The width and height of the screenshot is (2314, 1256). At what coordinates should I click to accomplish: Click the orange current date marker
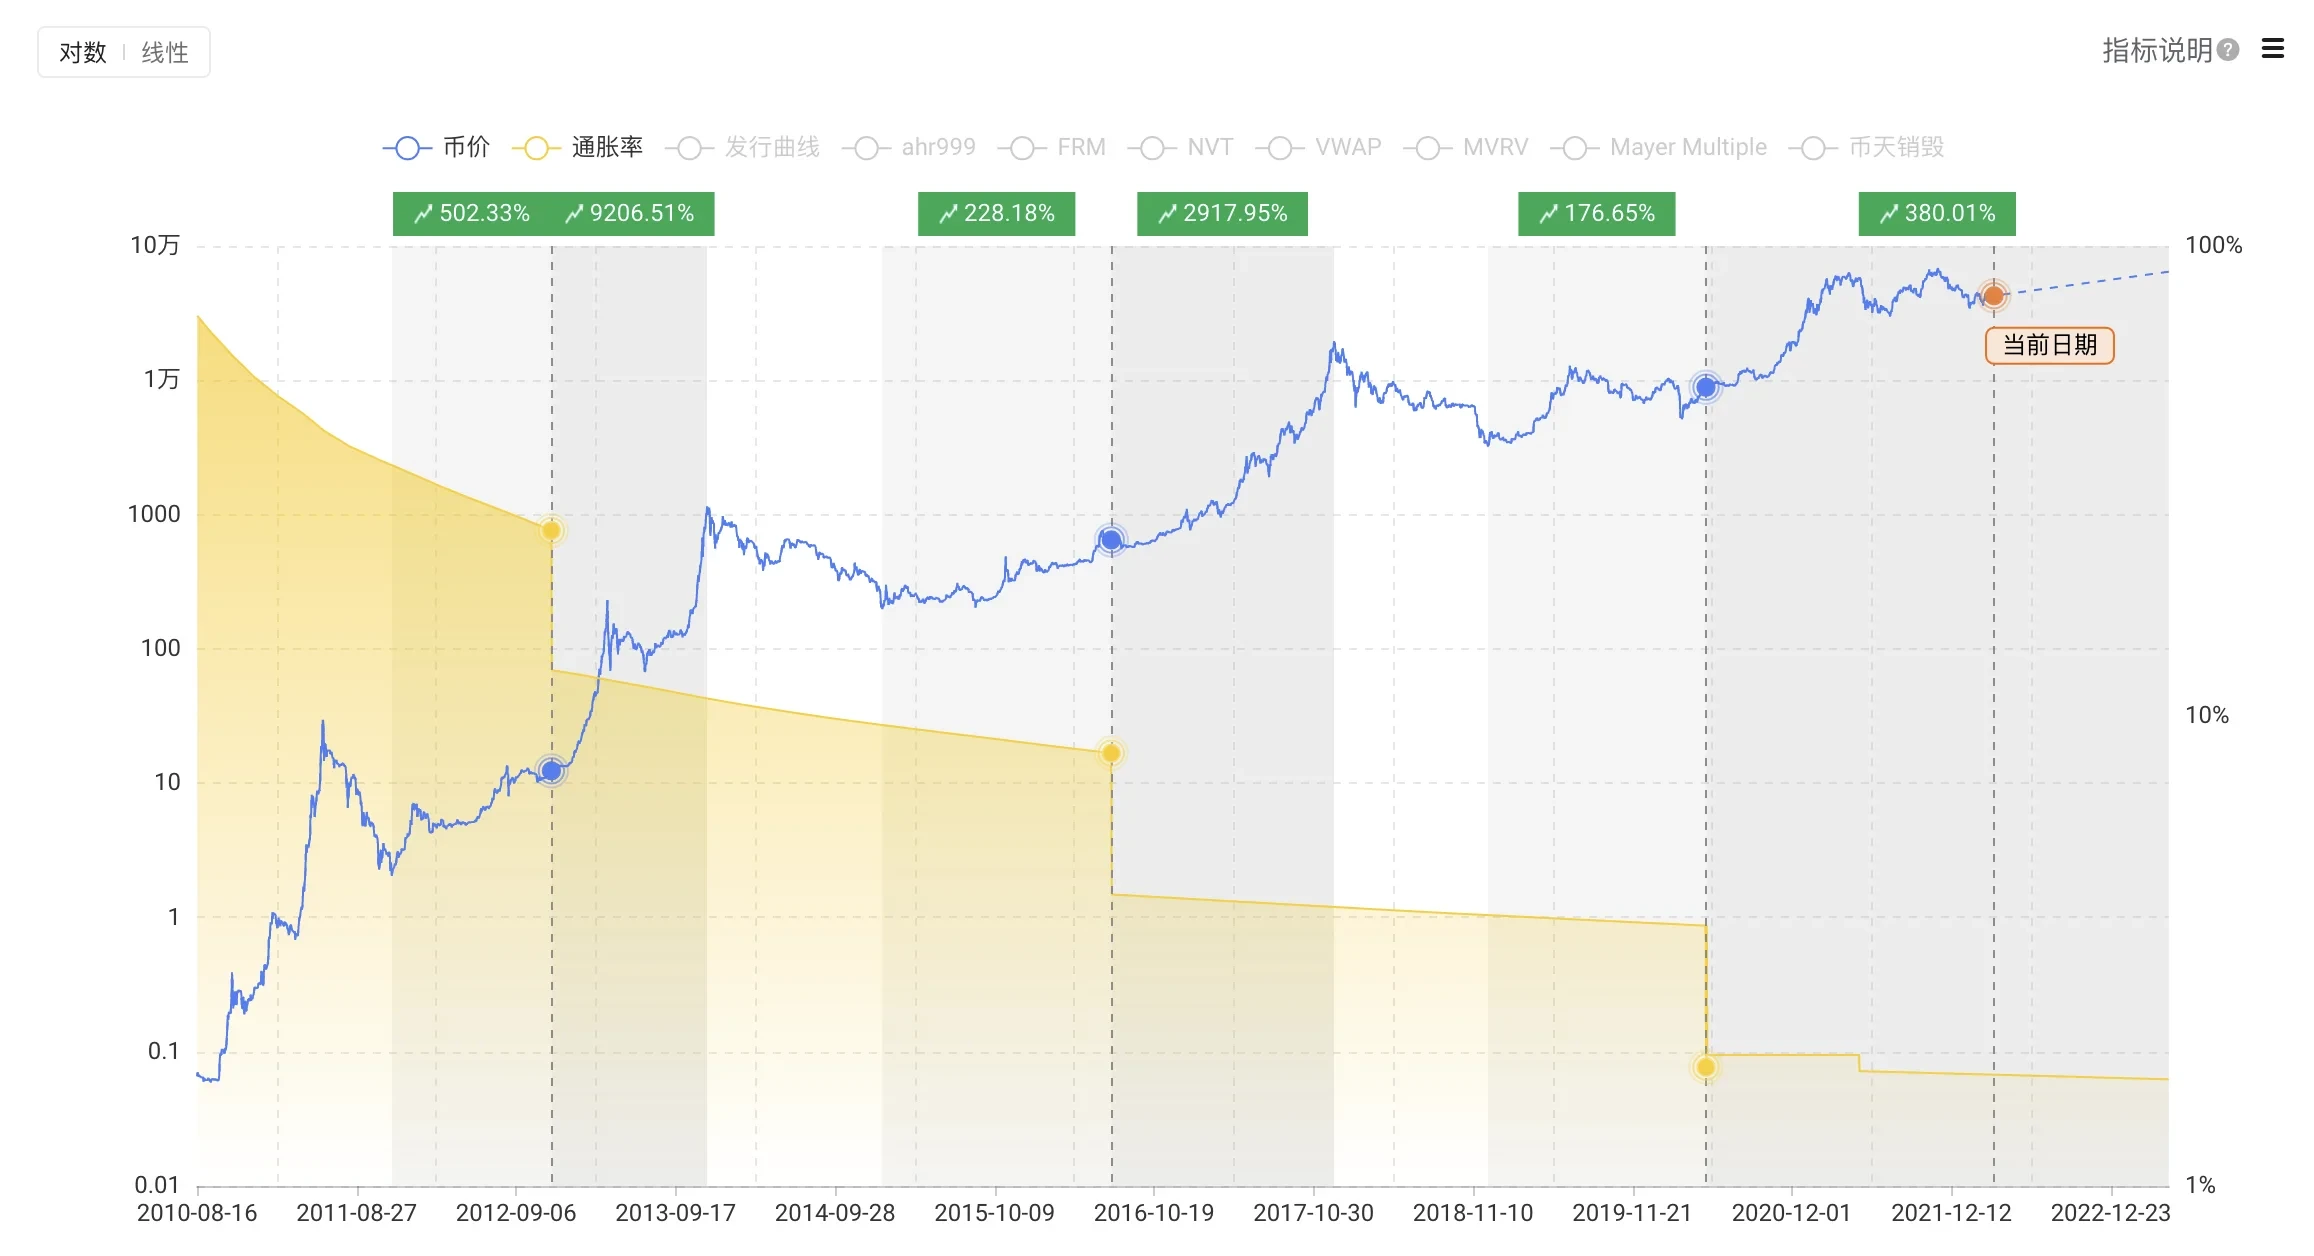tap(1993, 295)
